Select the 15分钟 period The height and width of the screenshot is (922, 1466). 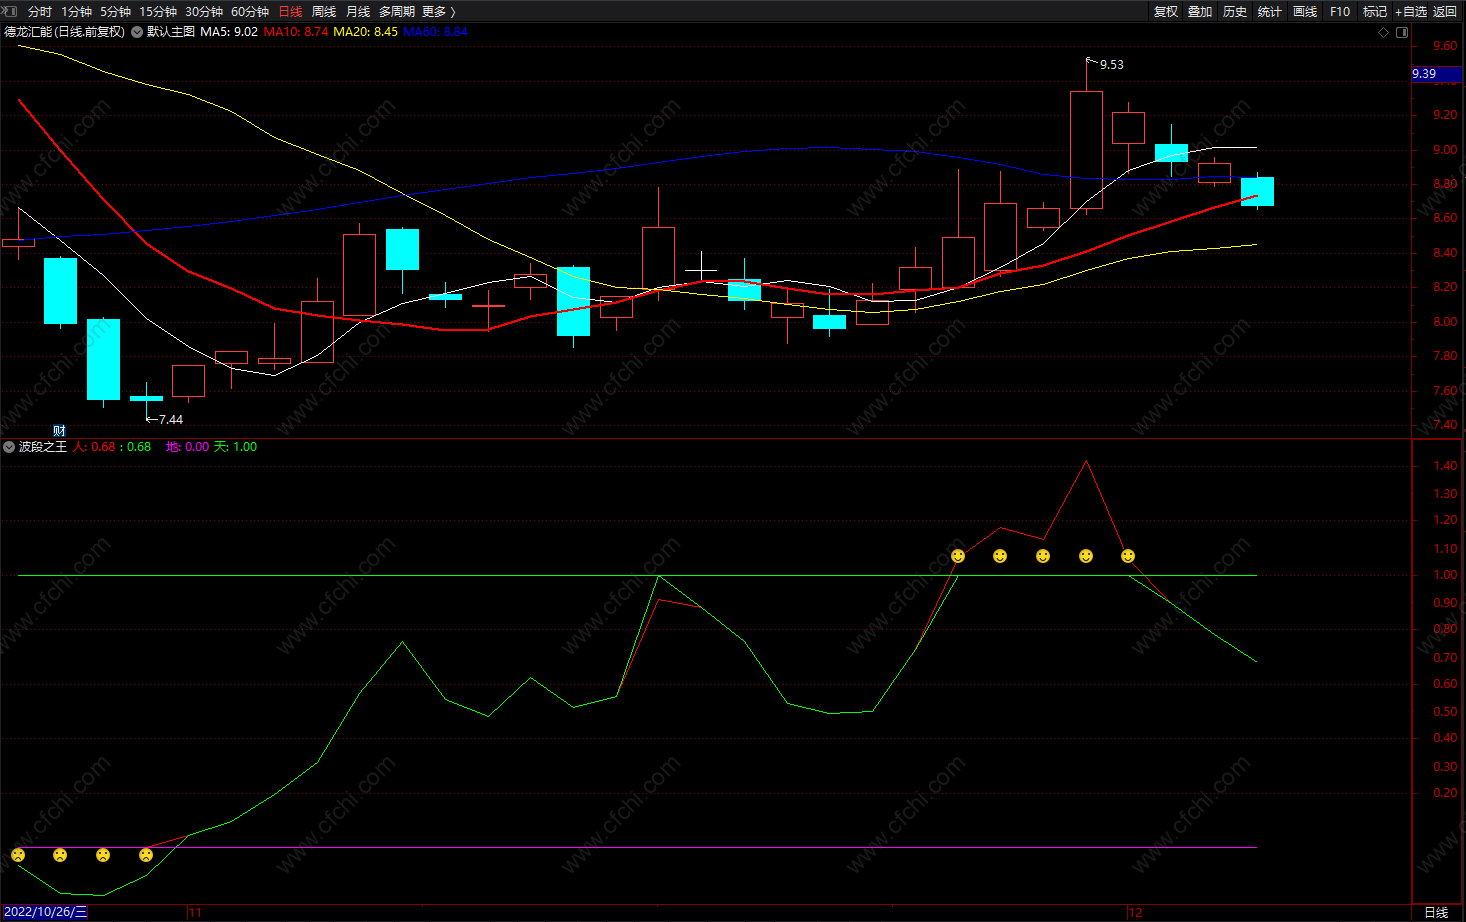pos(158,12)
